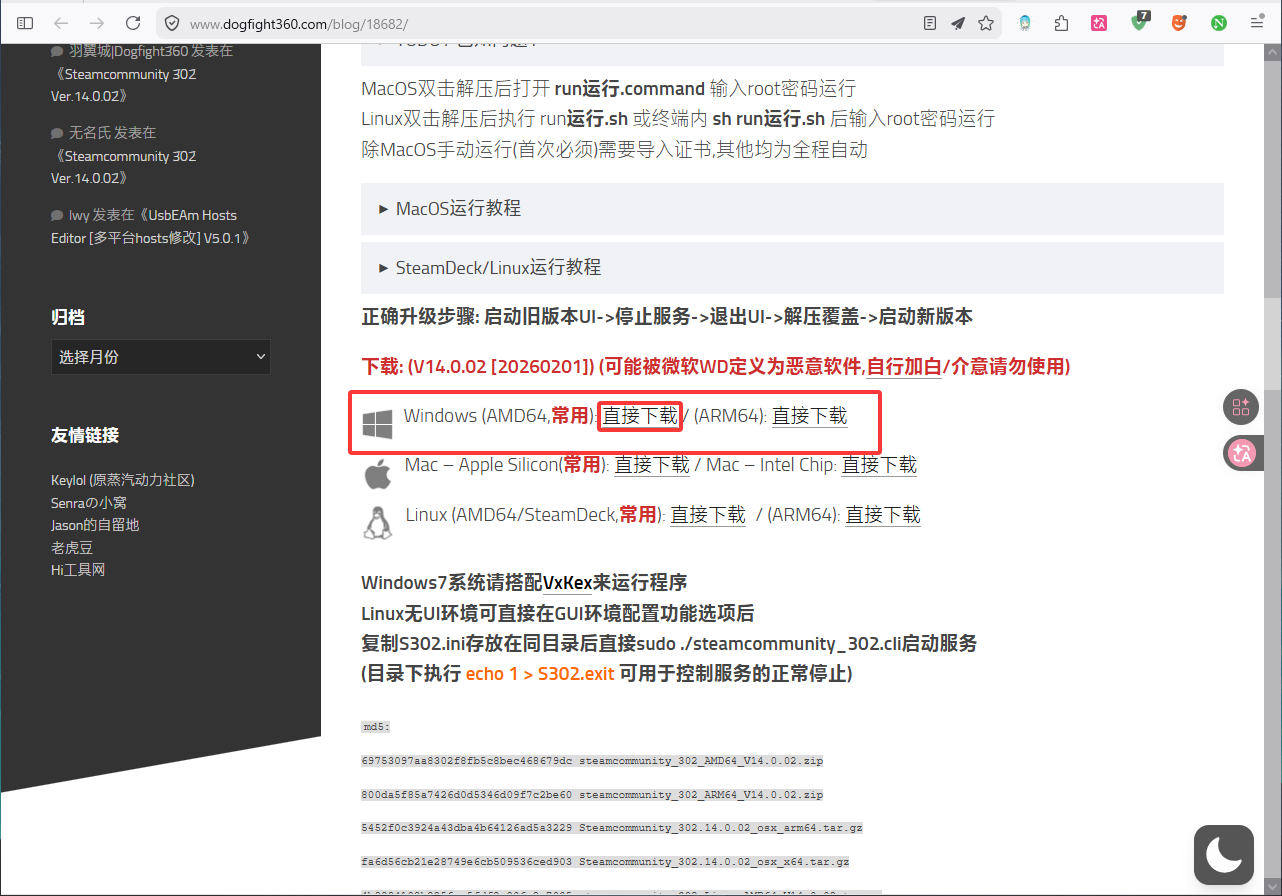Click the 友情链接 sidebar heading

[85, 435]
